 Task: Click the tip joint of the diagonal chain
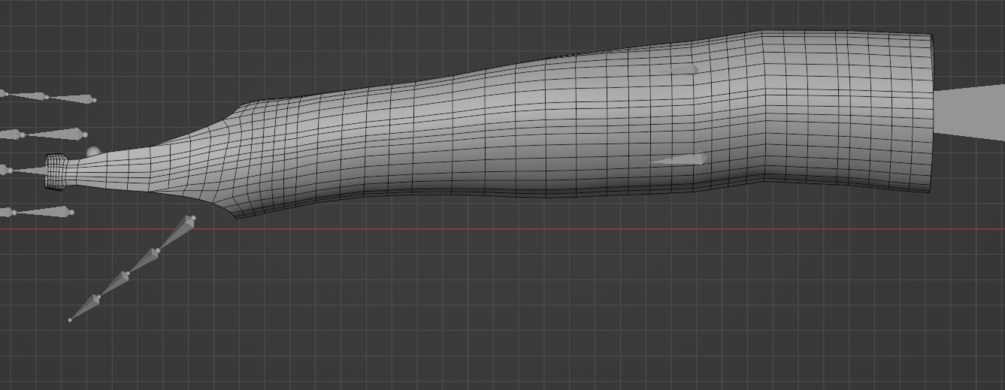click(70, 319)
